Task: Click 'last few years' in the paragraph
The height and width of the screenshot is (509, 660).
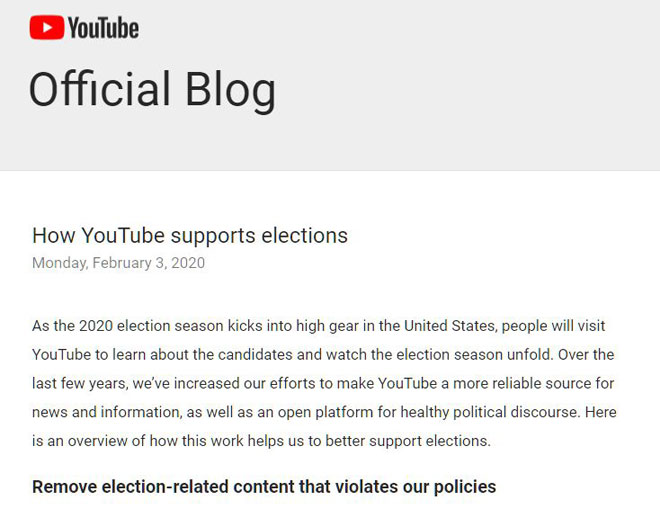Action: (x=80, y=384)
